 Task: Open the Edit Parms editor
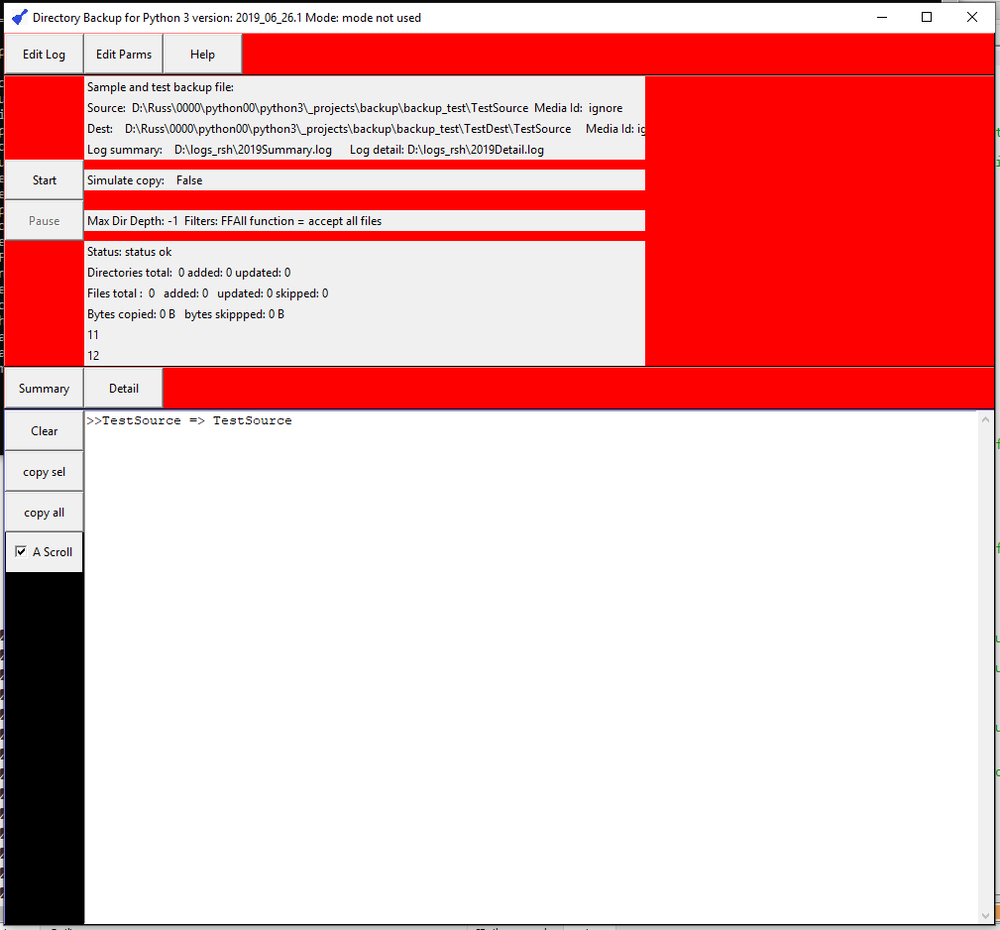(122, 53)
